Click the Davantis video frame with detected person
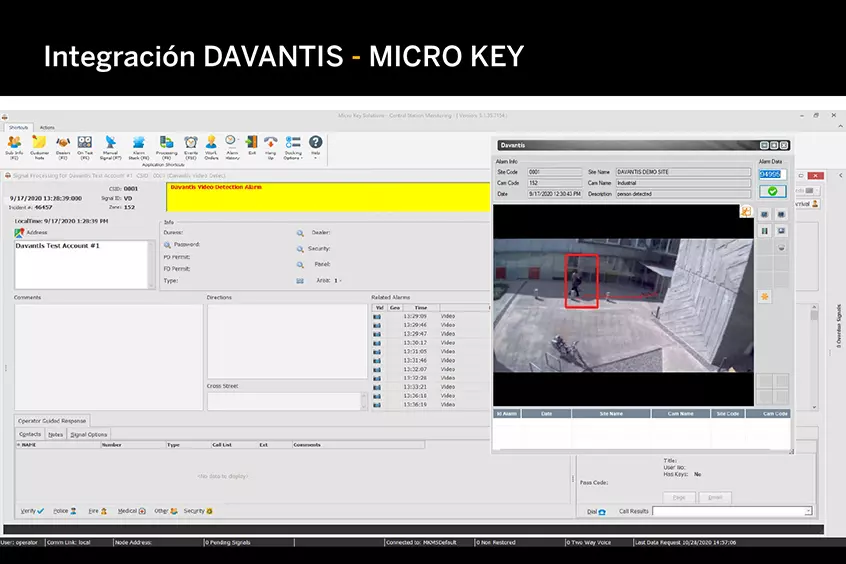The image size is (846, 564). click(623, 305)
